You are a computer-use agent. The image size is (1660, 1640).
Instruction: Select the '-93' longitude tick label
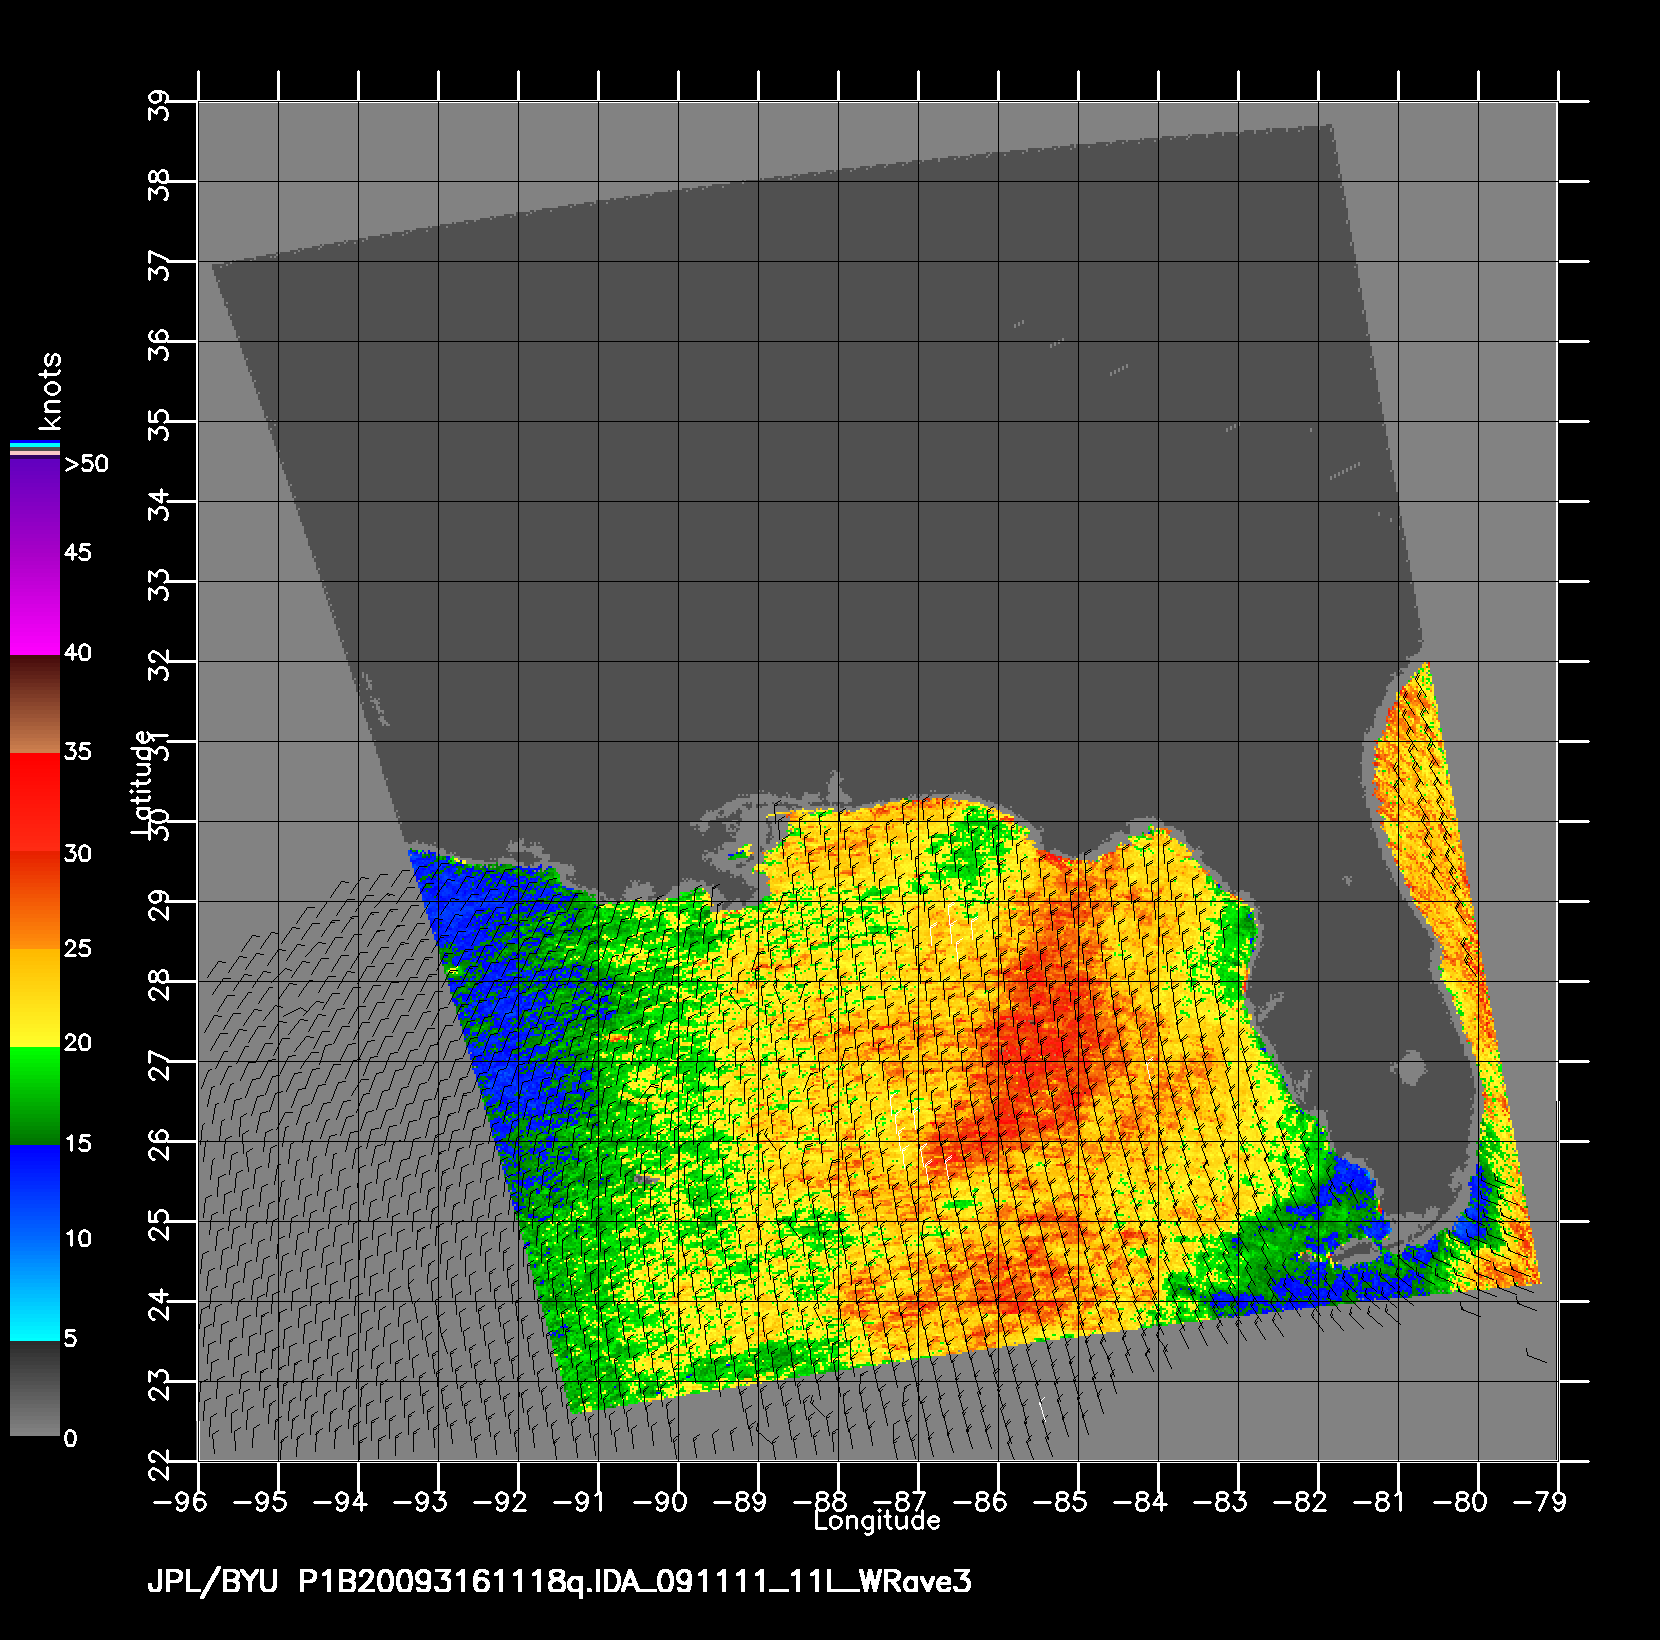point(422,1502)
